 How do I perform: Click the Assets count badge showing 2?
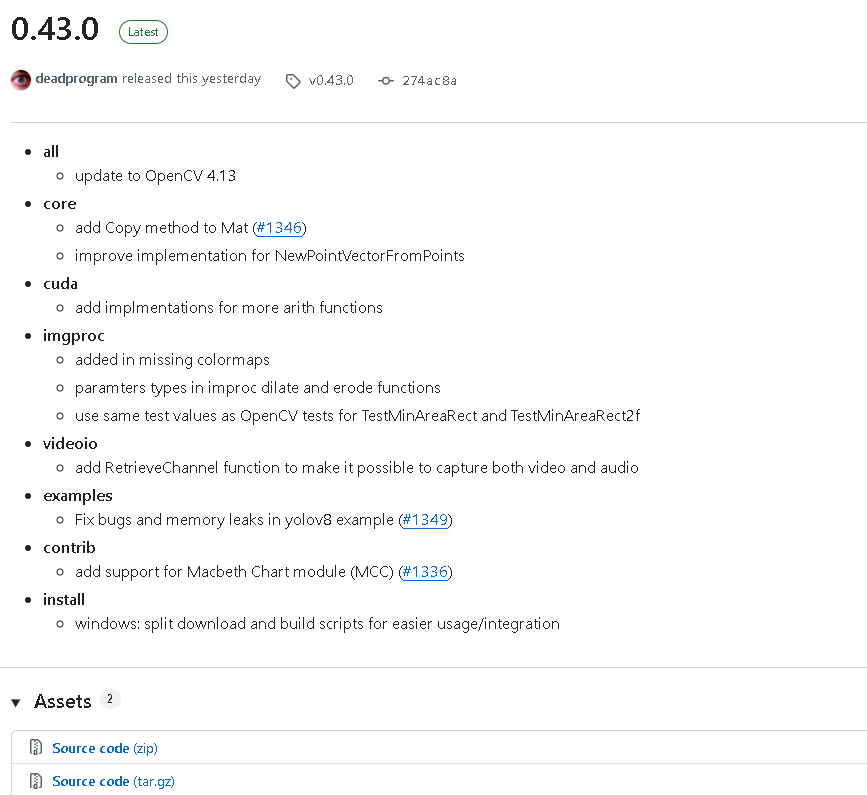coord(110,699)
